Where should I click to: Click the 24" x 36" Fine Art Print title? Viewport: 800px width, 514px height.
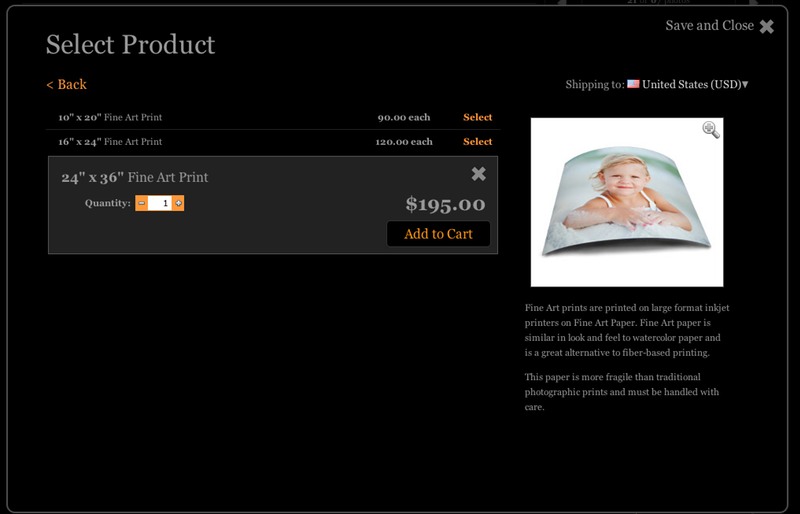click(135, 177)
